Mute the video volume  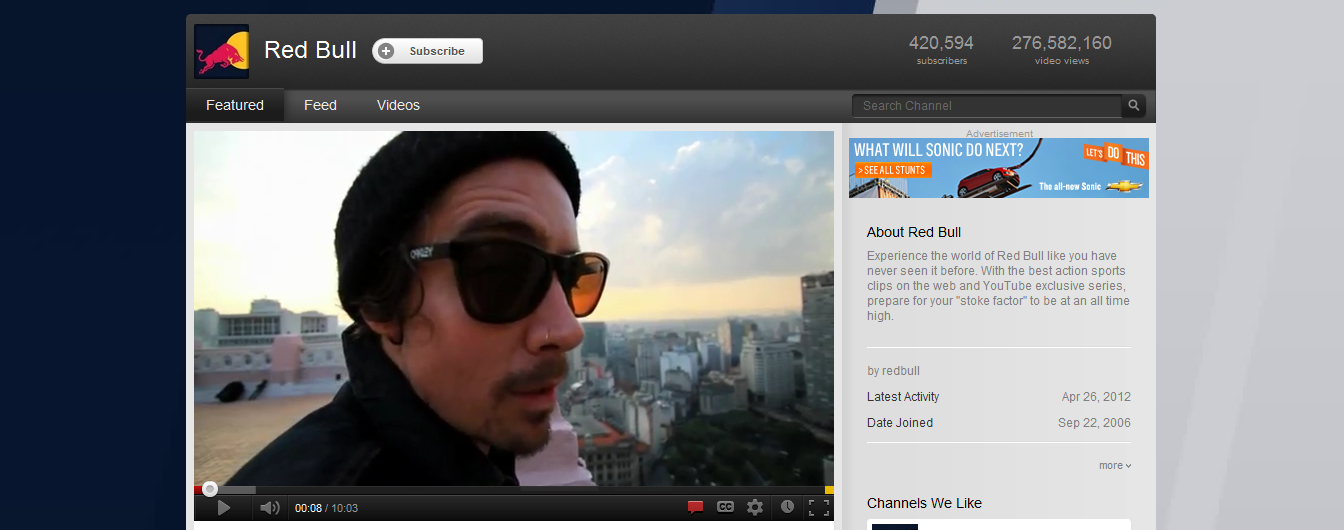[x=269, y=508]
